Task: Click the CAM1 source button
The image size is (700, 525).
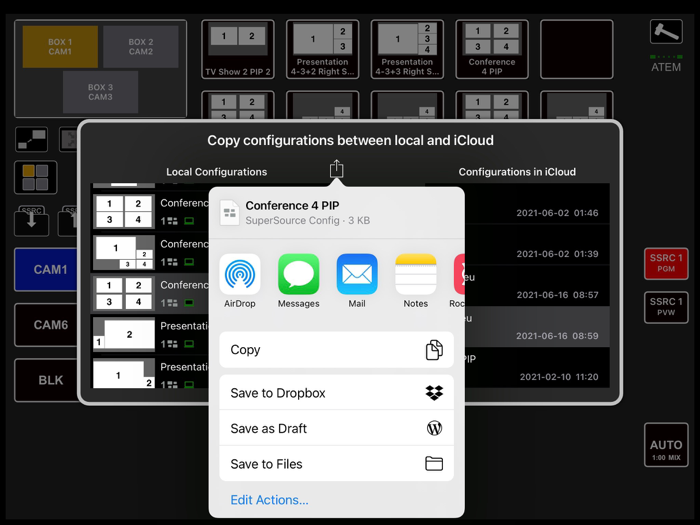Action: coord(46,270)
